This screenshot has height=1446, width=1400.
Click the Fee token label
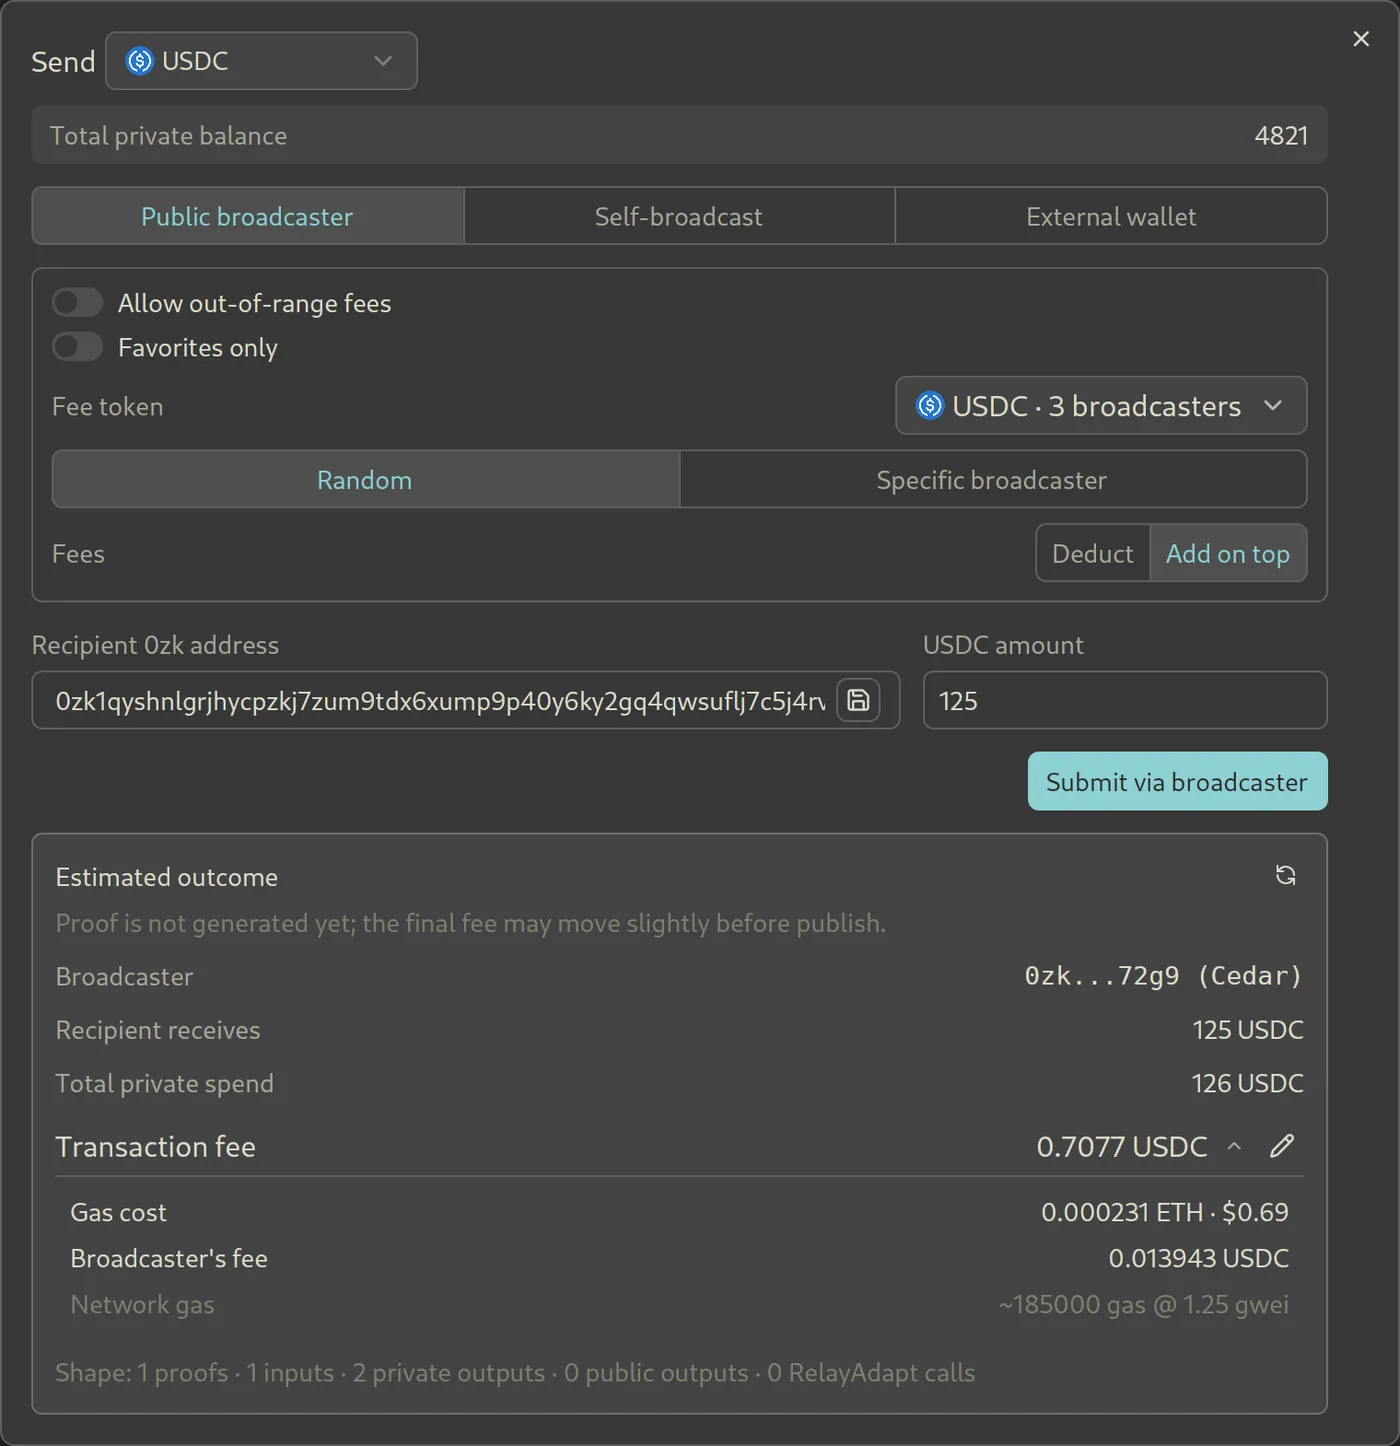pos(108,406)
